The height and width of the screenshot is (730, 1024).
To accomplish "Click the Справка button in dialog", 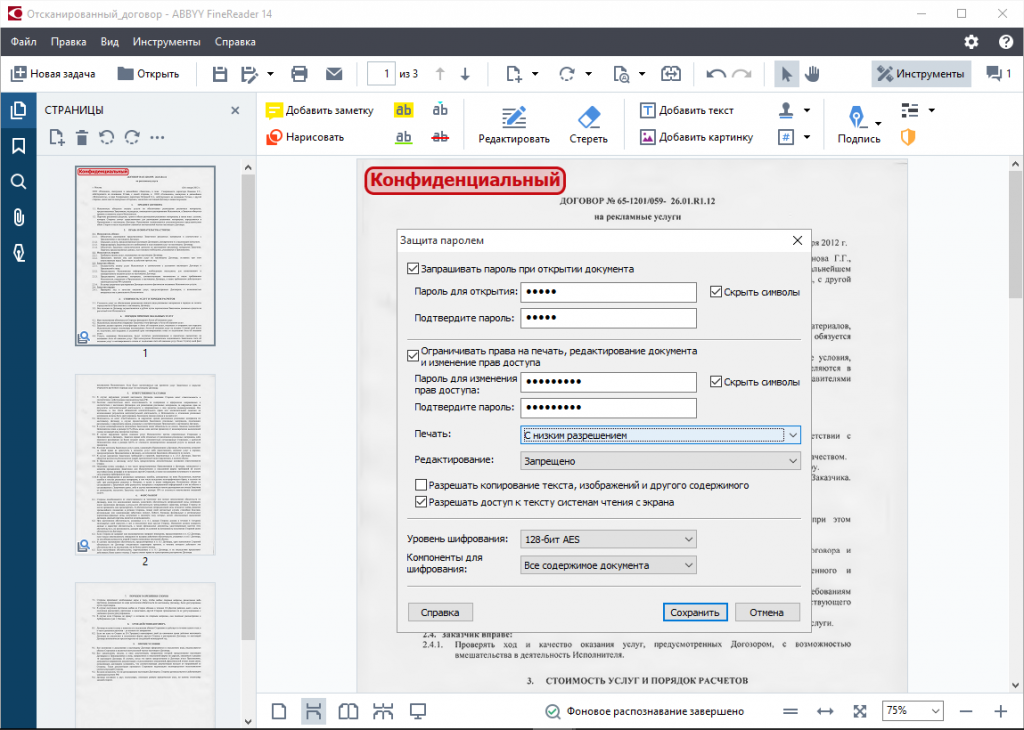I will [x=440, y=612].
